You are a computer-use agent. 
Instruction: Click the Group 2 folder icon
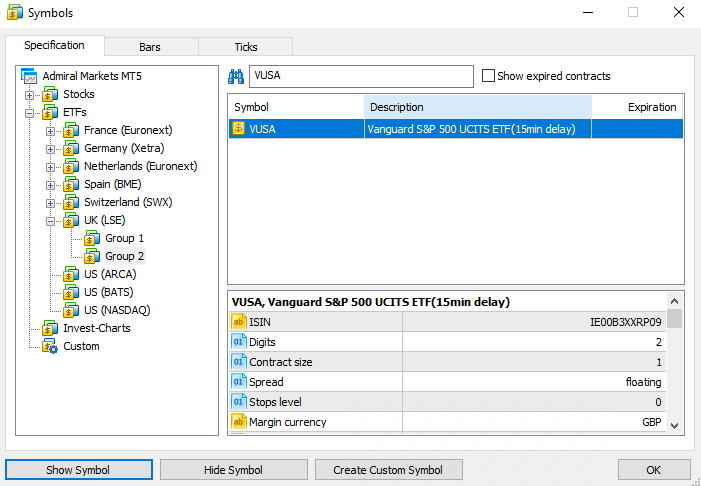pyautogui.click(x=92, y=256)
